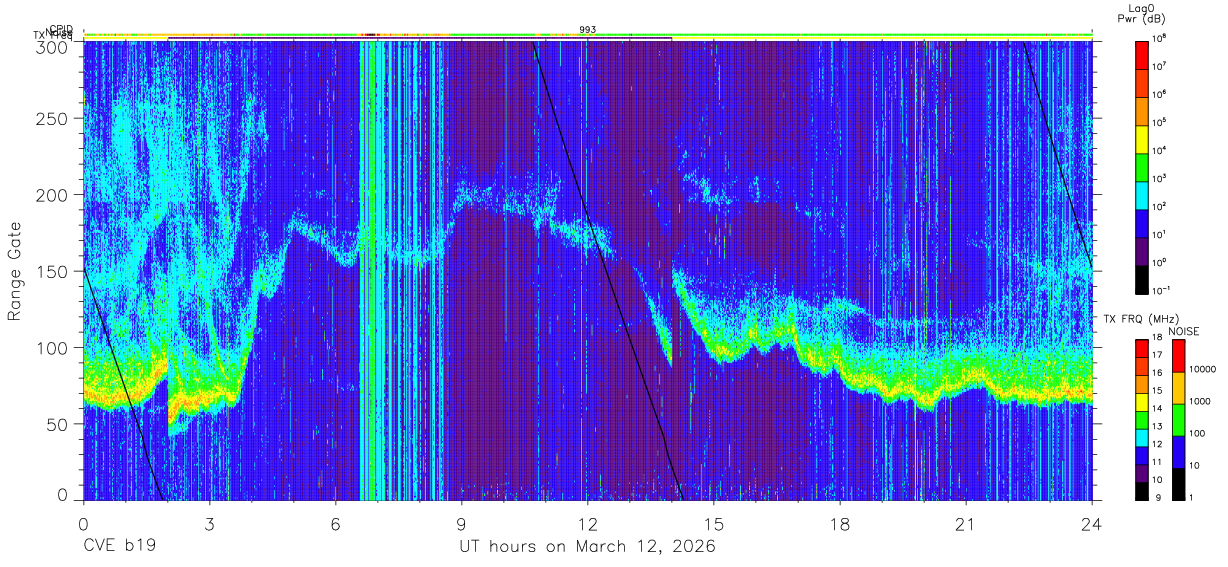Click the 10^5 label on power colorbar
Viewport: 1228px width, 567px height.
coord(1160,122)
